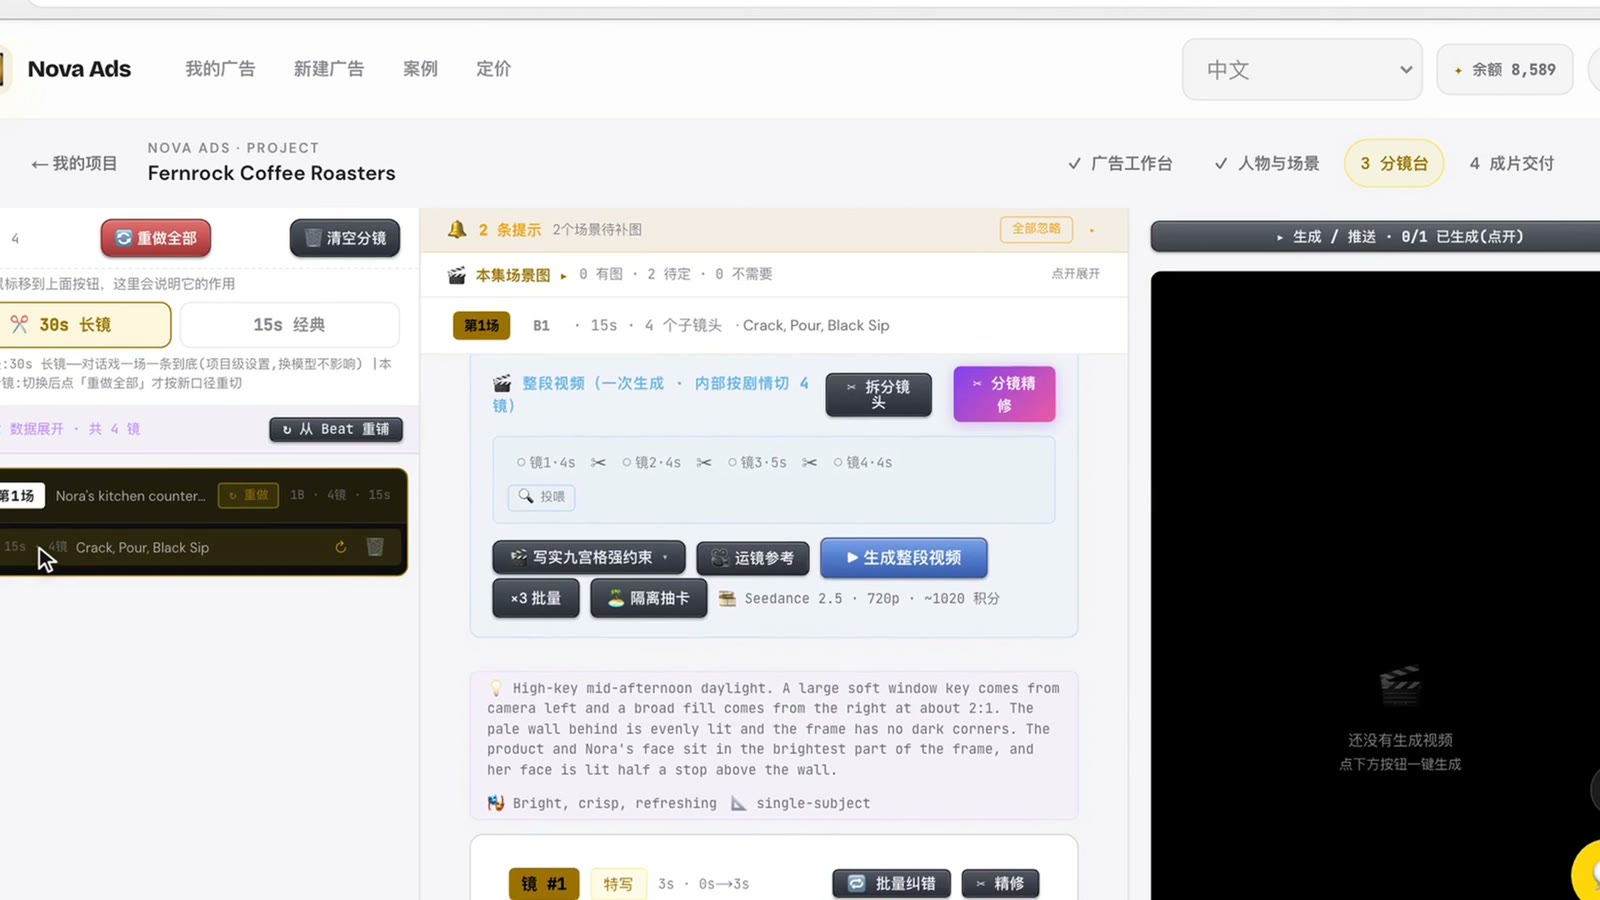Click the 清空分镜 trash button
1600x900 pixels.
coord(345,238)
